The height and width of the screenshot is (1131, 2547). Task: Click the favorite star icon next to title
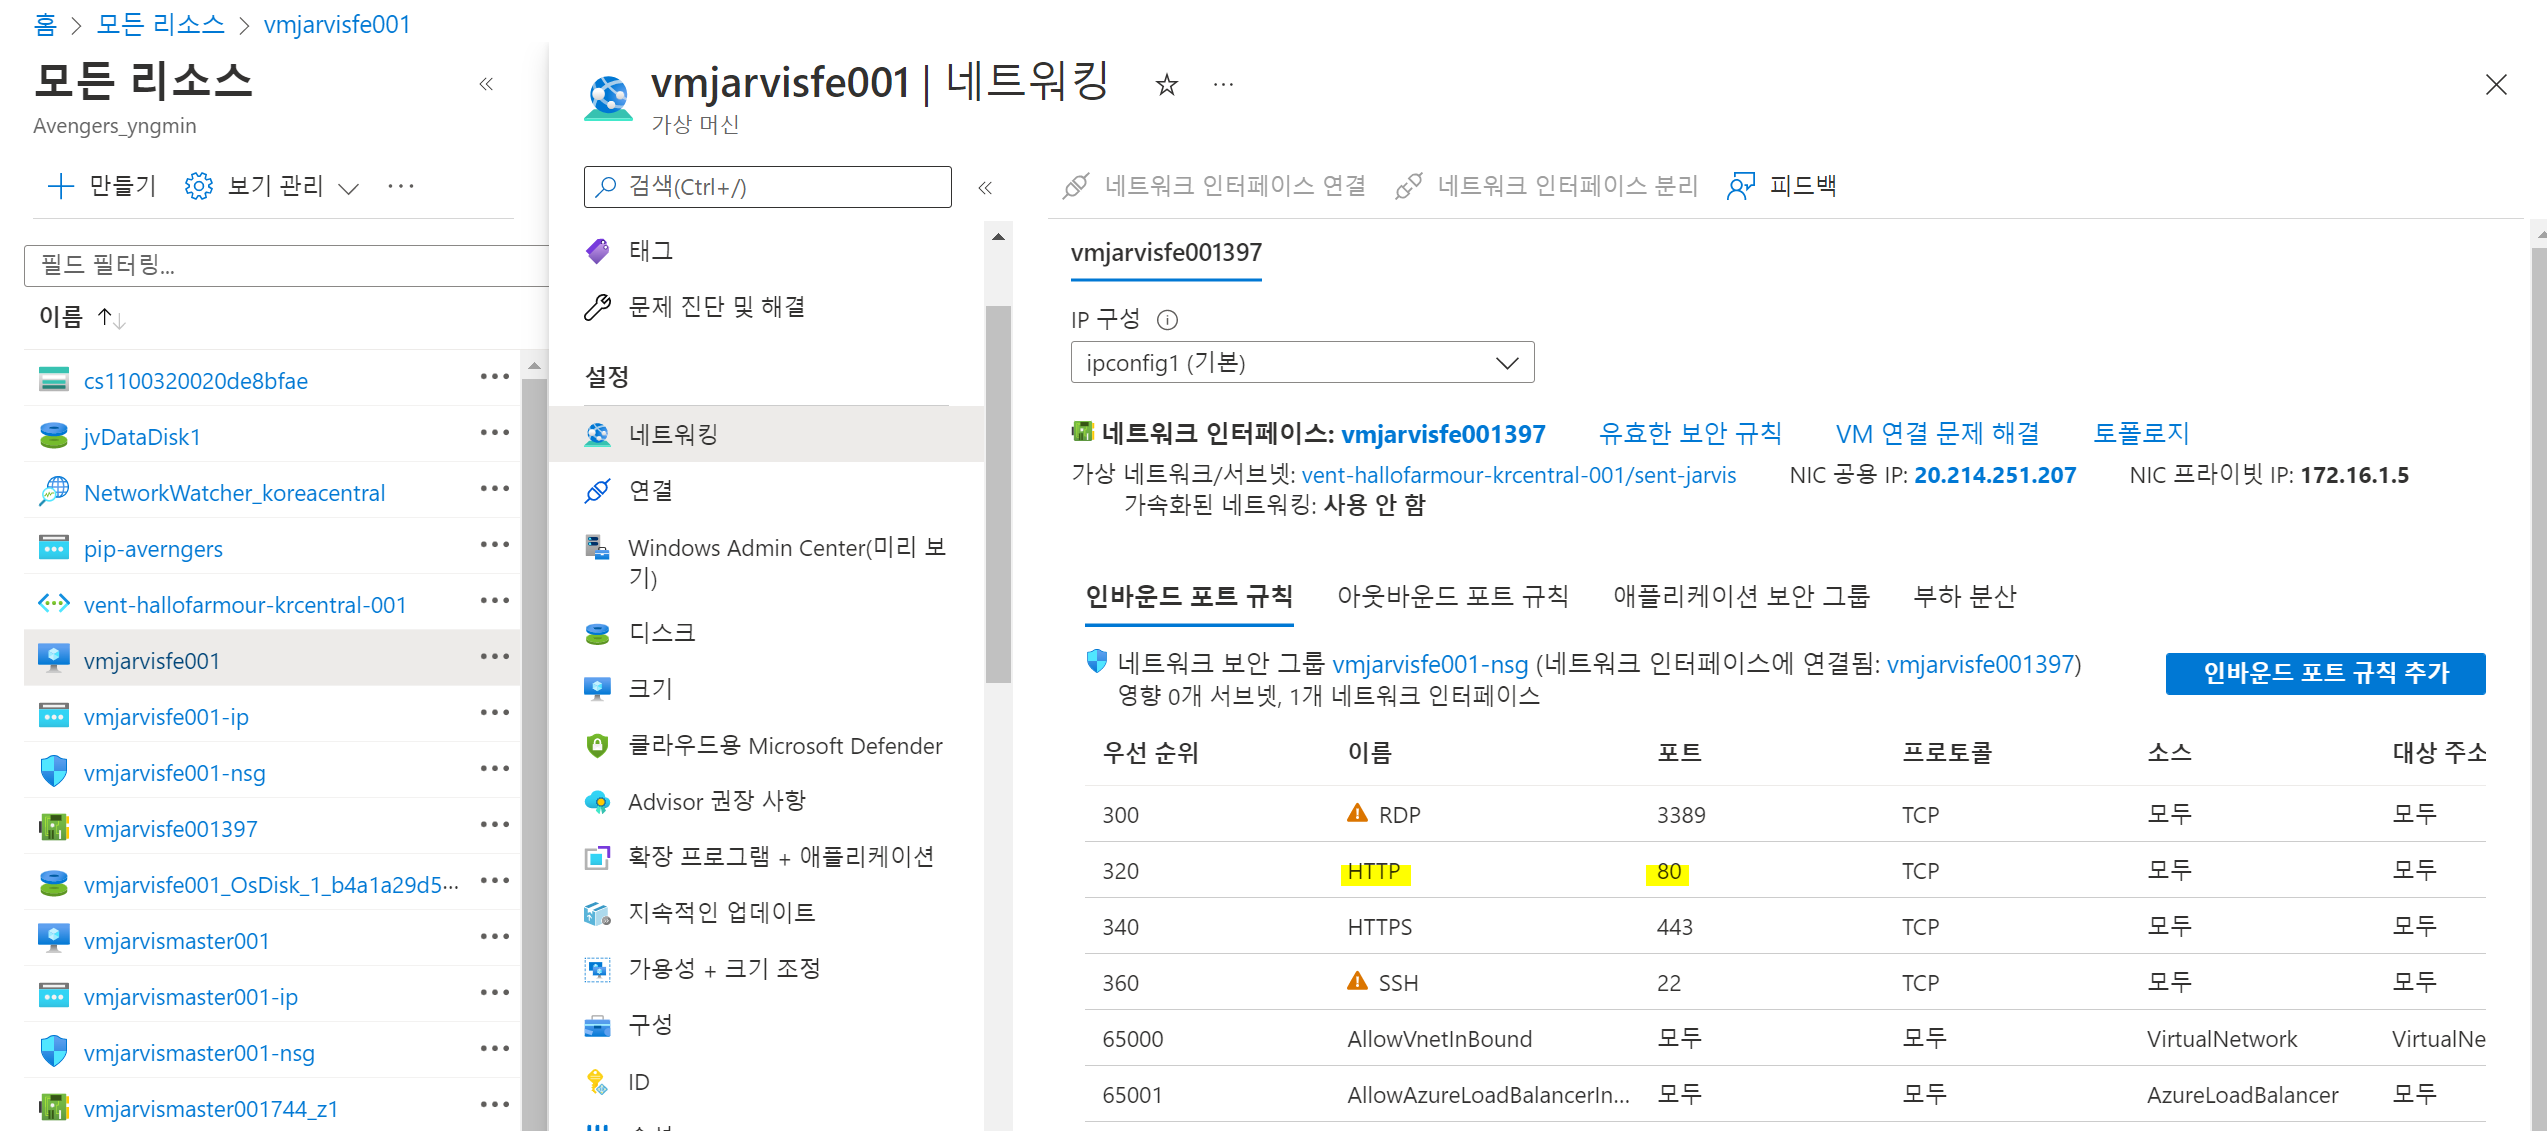point(1166,85)
